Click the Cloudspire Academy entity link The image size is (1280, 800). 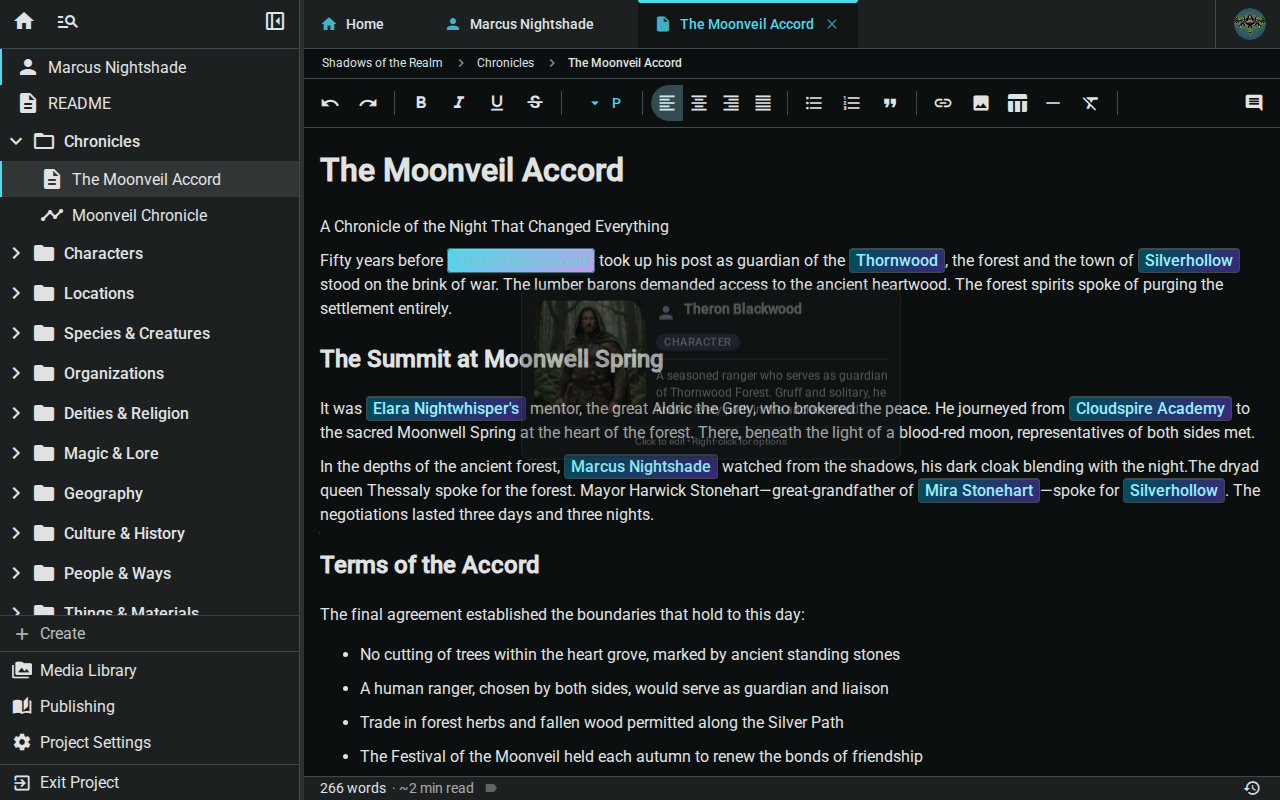pos(1150,408)
